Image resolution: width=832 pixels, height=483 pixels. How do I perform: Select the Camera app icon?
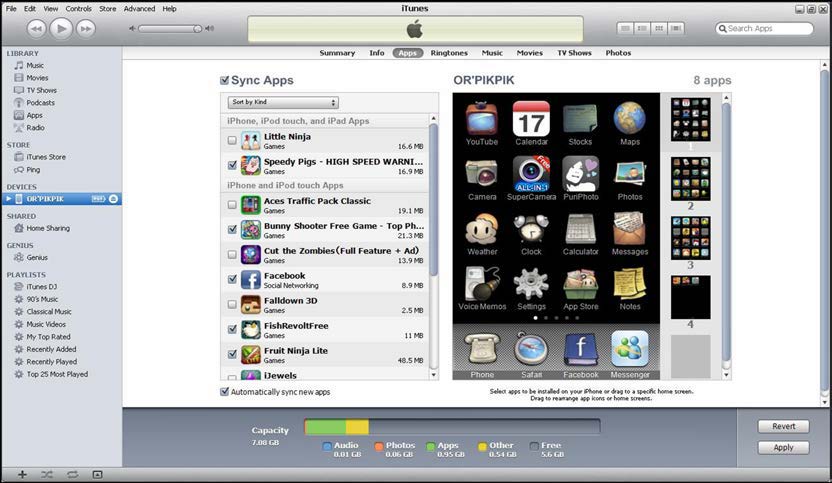pos(482,174)
